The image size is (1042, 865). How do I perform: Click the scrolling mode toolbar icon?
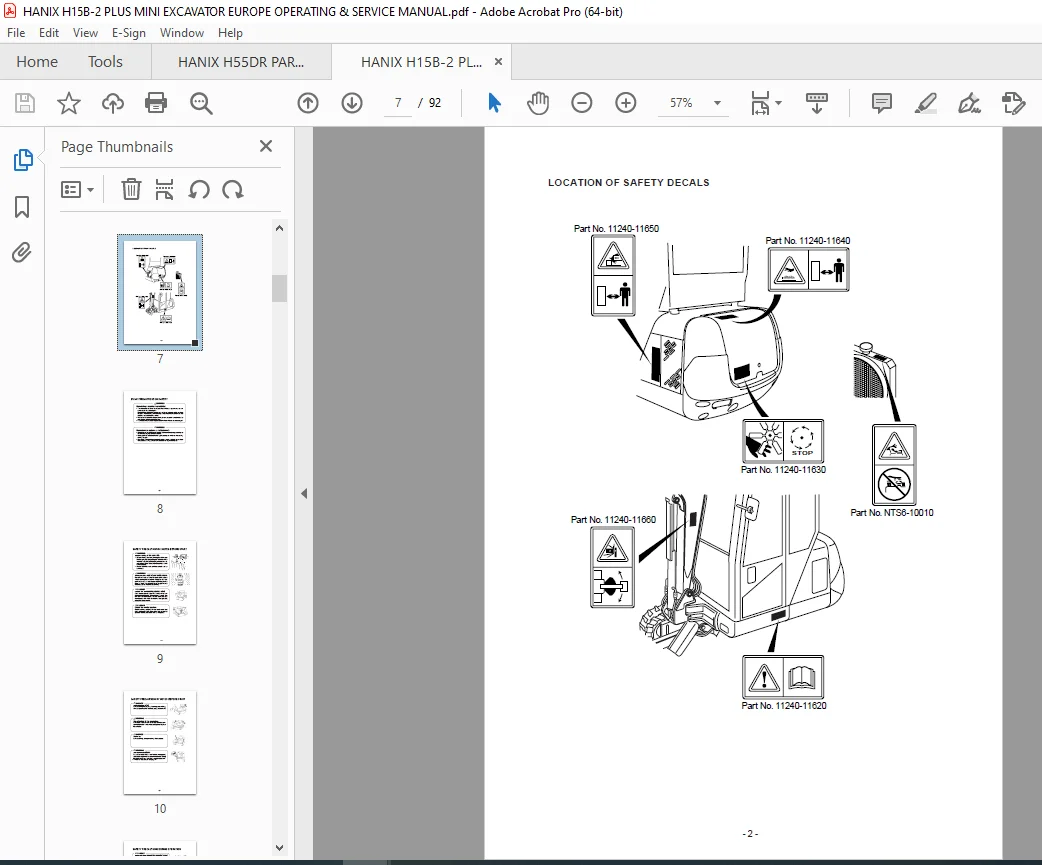click(x=817, y=103)
